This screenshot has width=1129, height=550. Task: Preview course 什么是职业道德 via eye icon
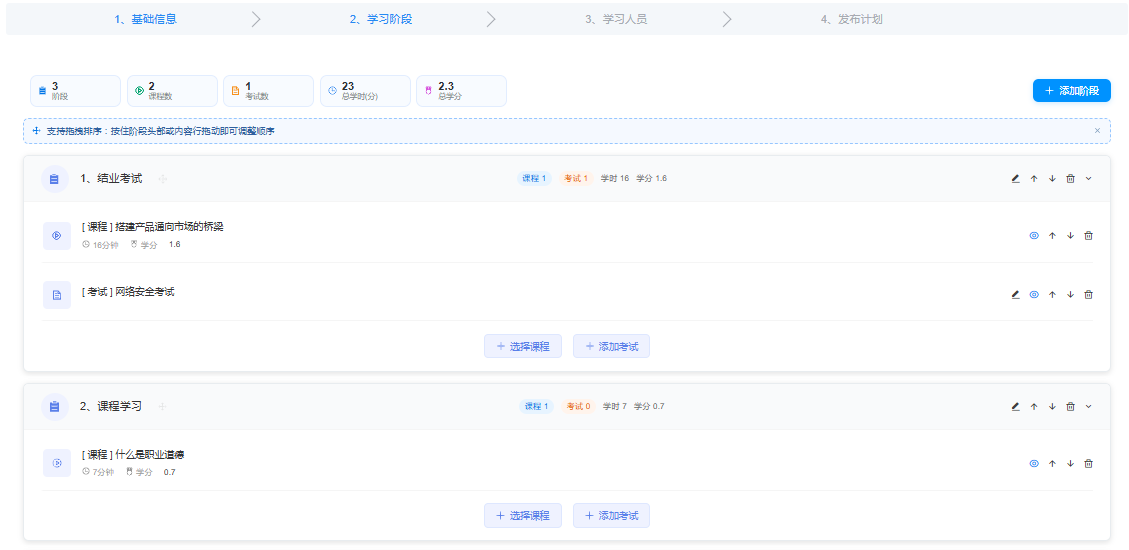(x=1034, y=464)
